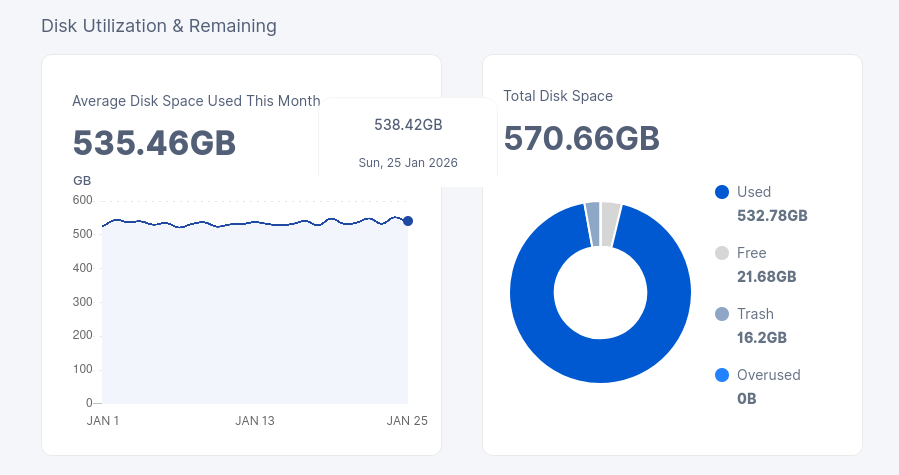Screen dimensions: 899x475
Task: Click the blue Used legend dot
Action: pyautogui.click(x=722, y=192)
